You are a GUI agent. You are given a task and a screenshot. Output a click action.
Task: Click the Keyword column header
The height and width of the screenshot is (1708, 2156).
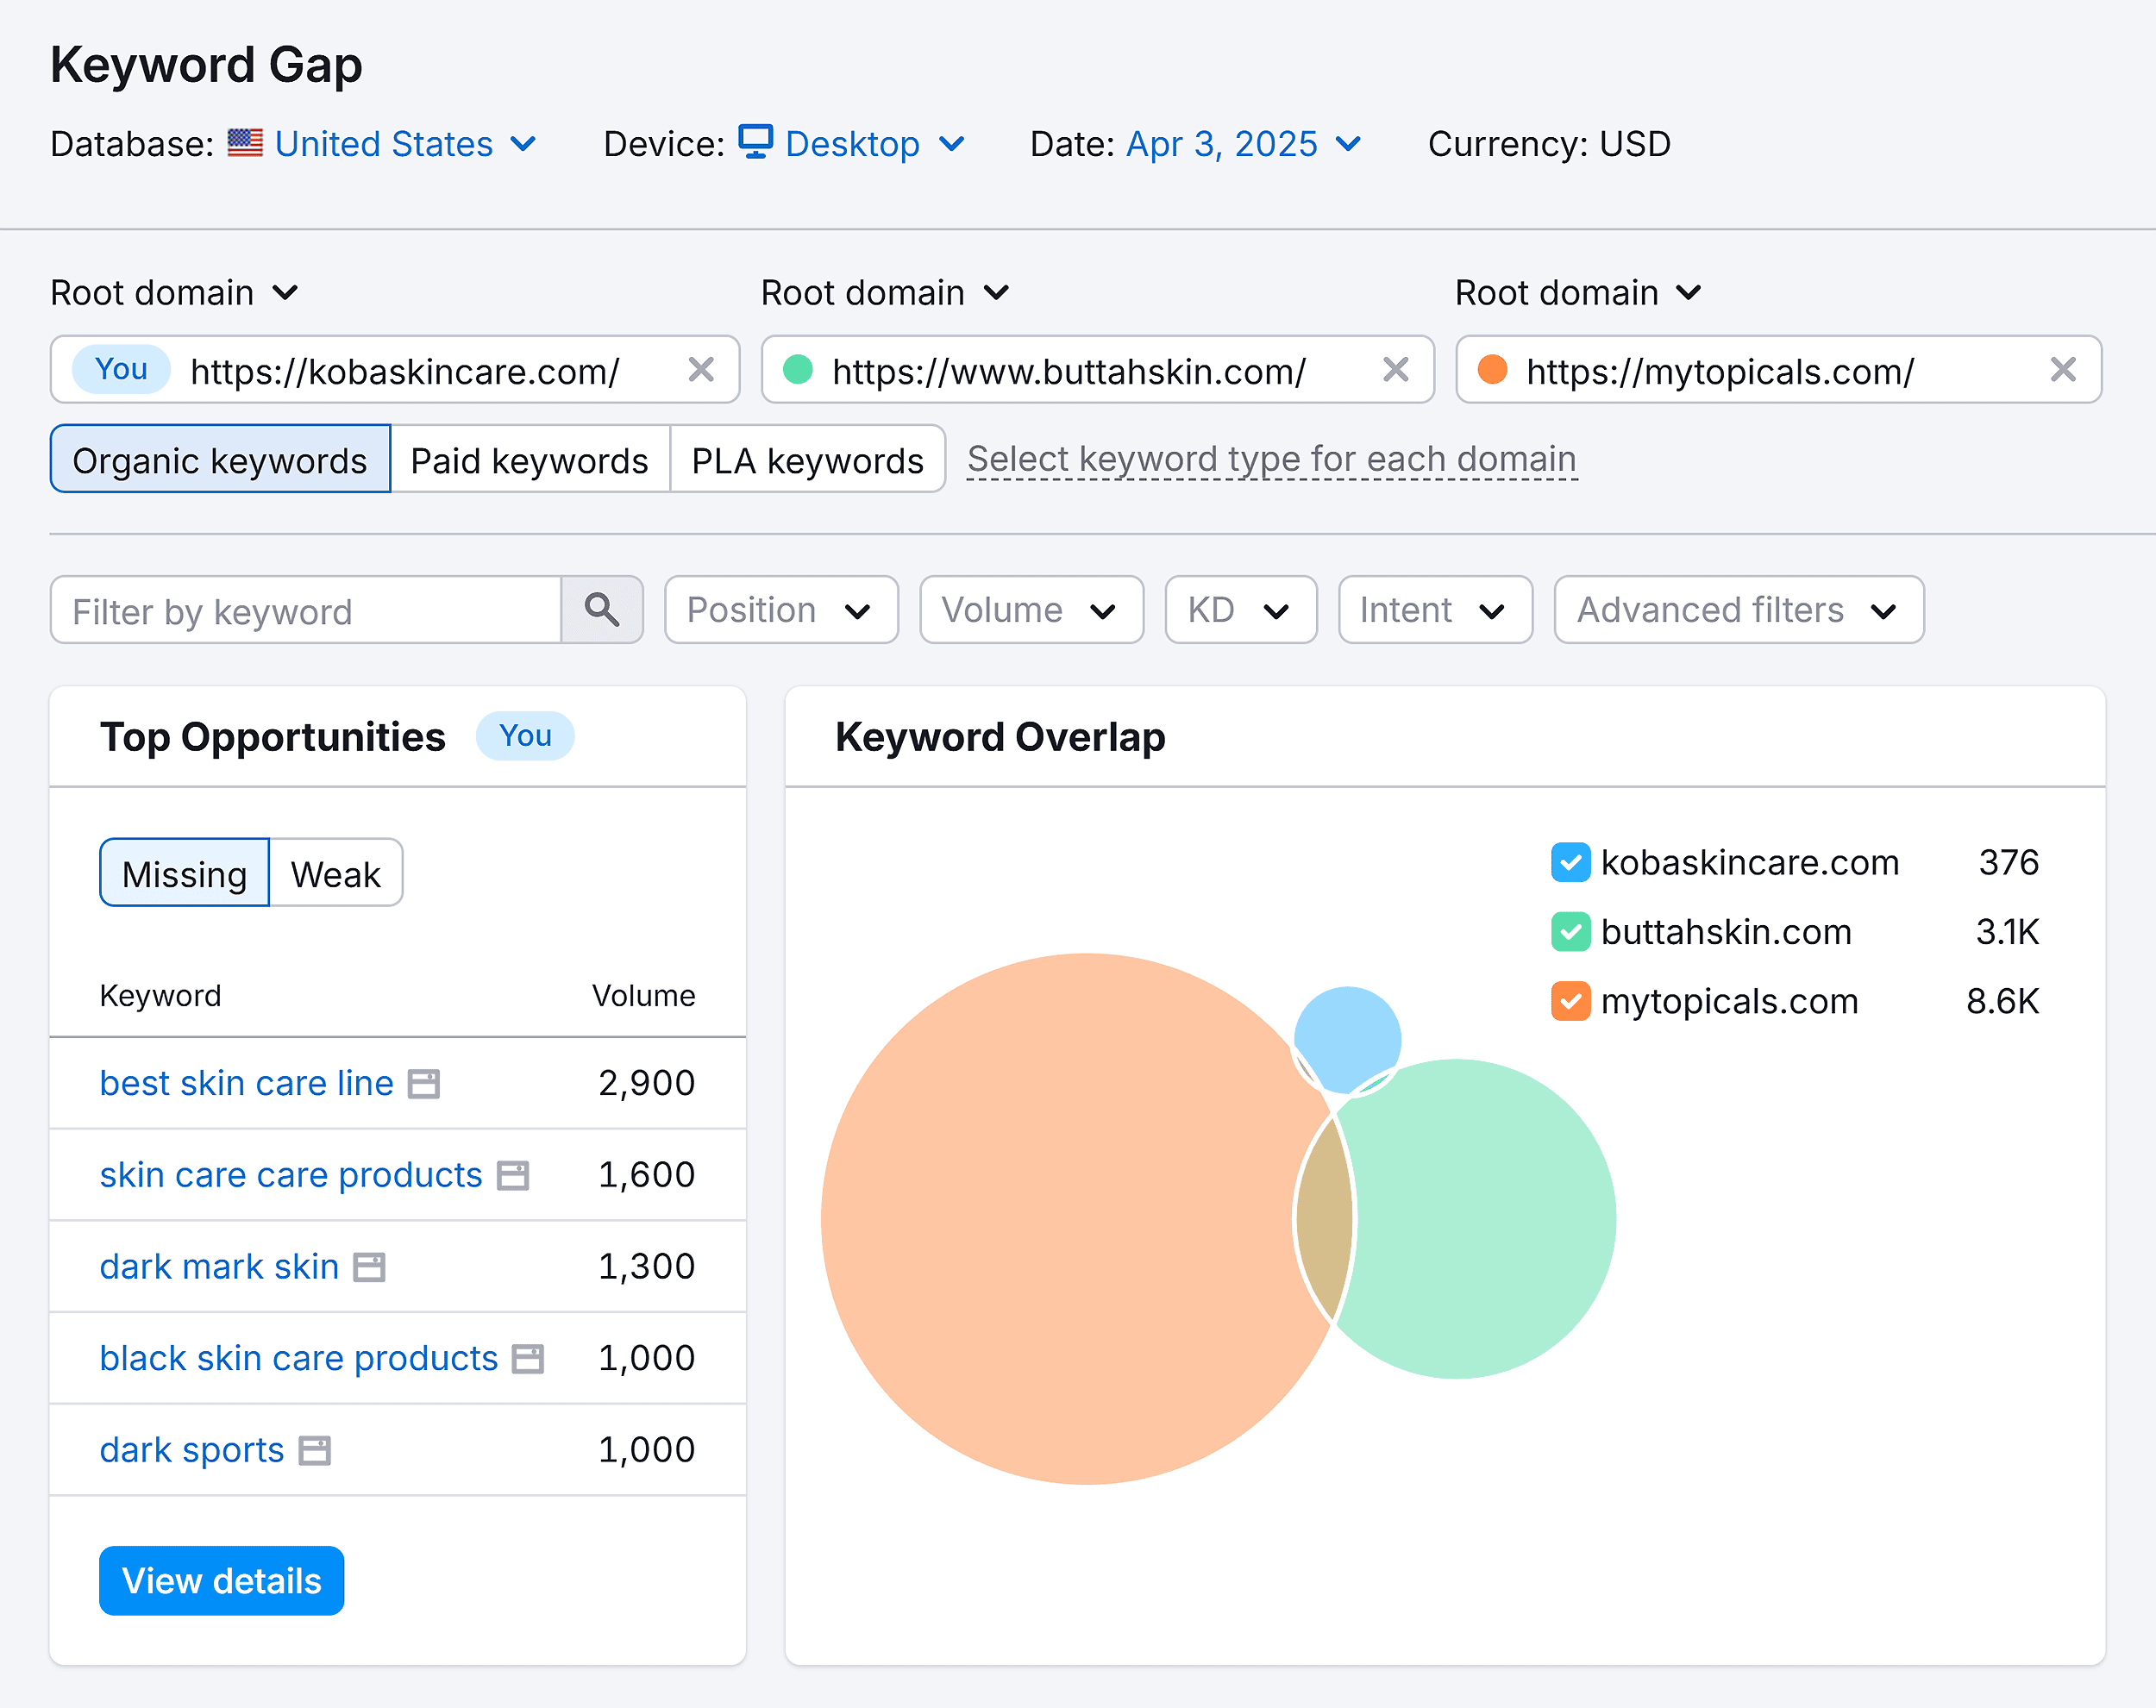click(160, 996)
